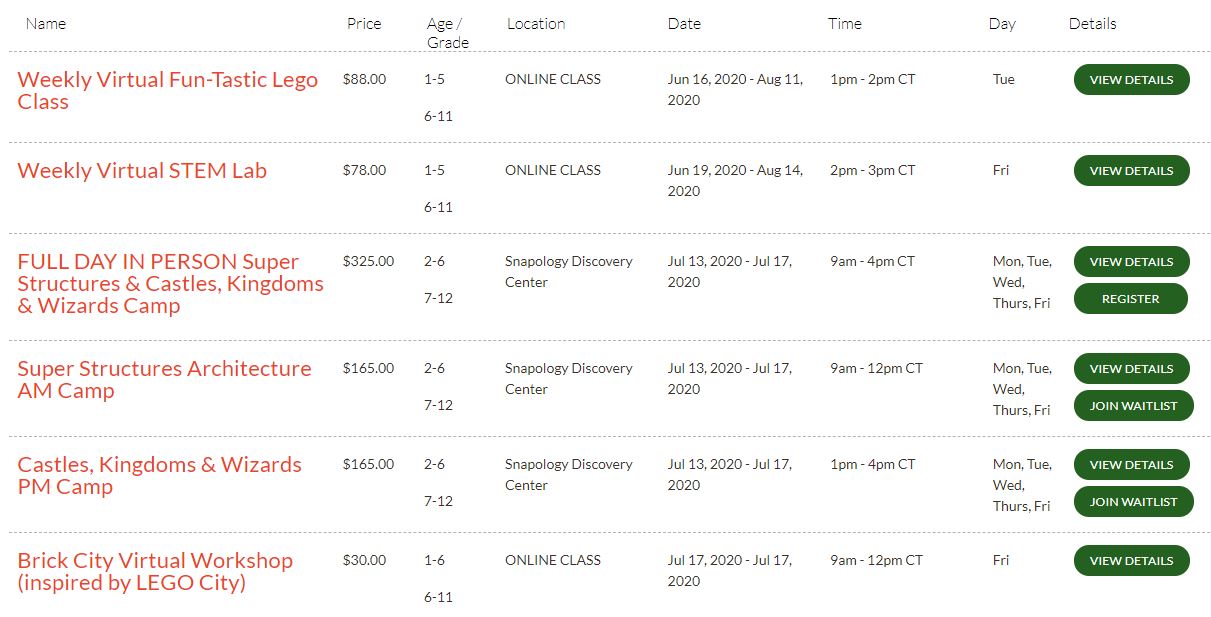Viewport: 1211px width, 617px height.
Task: Click the Time column header
Action: (x=845, y=23)
